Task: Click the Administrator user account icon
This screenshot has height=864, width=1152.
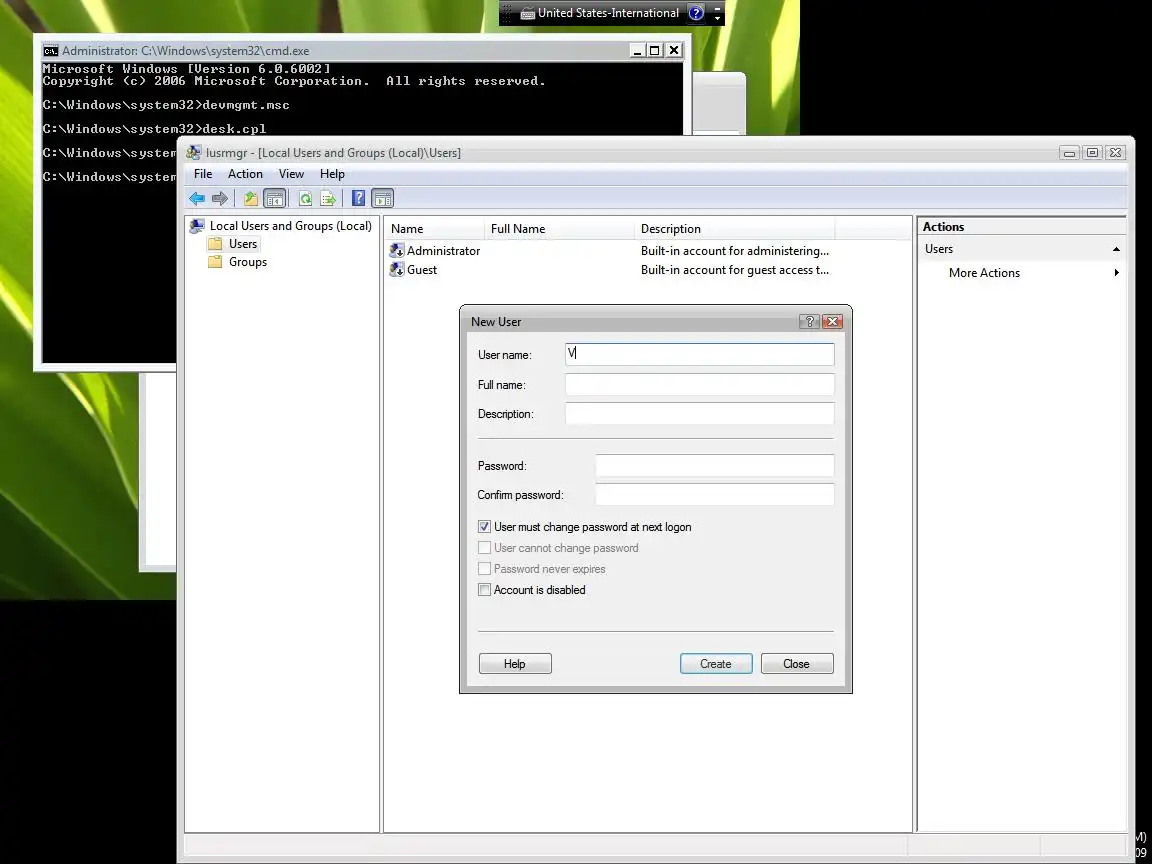Action: coord(397,251)
